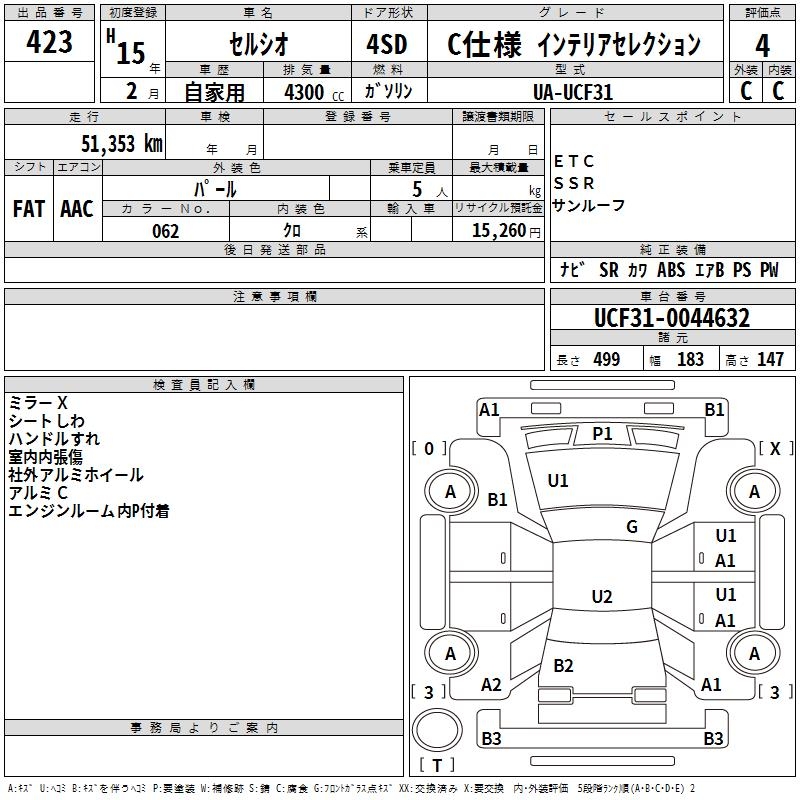The image size is (800, 800).
Task: Click the lot number 423 cell
Action: [x=50, y=43]
